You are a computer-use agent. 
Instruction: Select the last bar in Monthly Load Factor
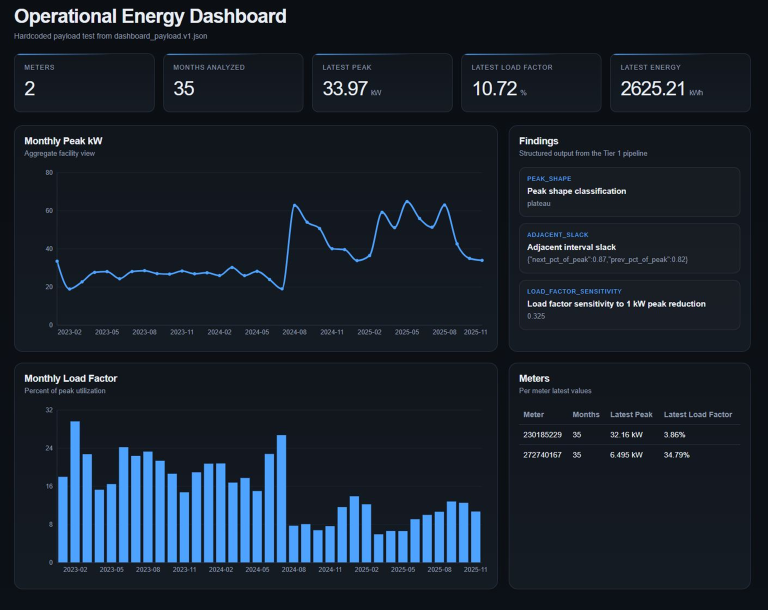(x=476, y=537)
